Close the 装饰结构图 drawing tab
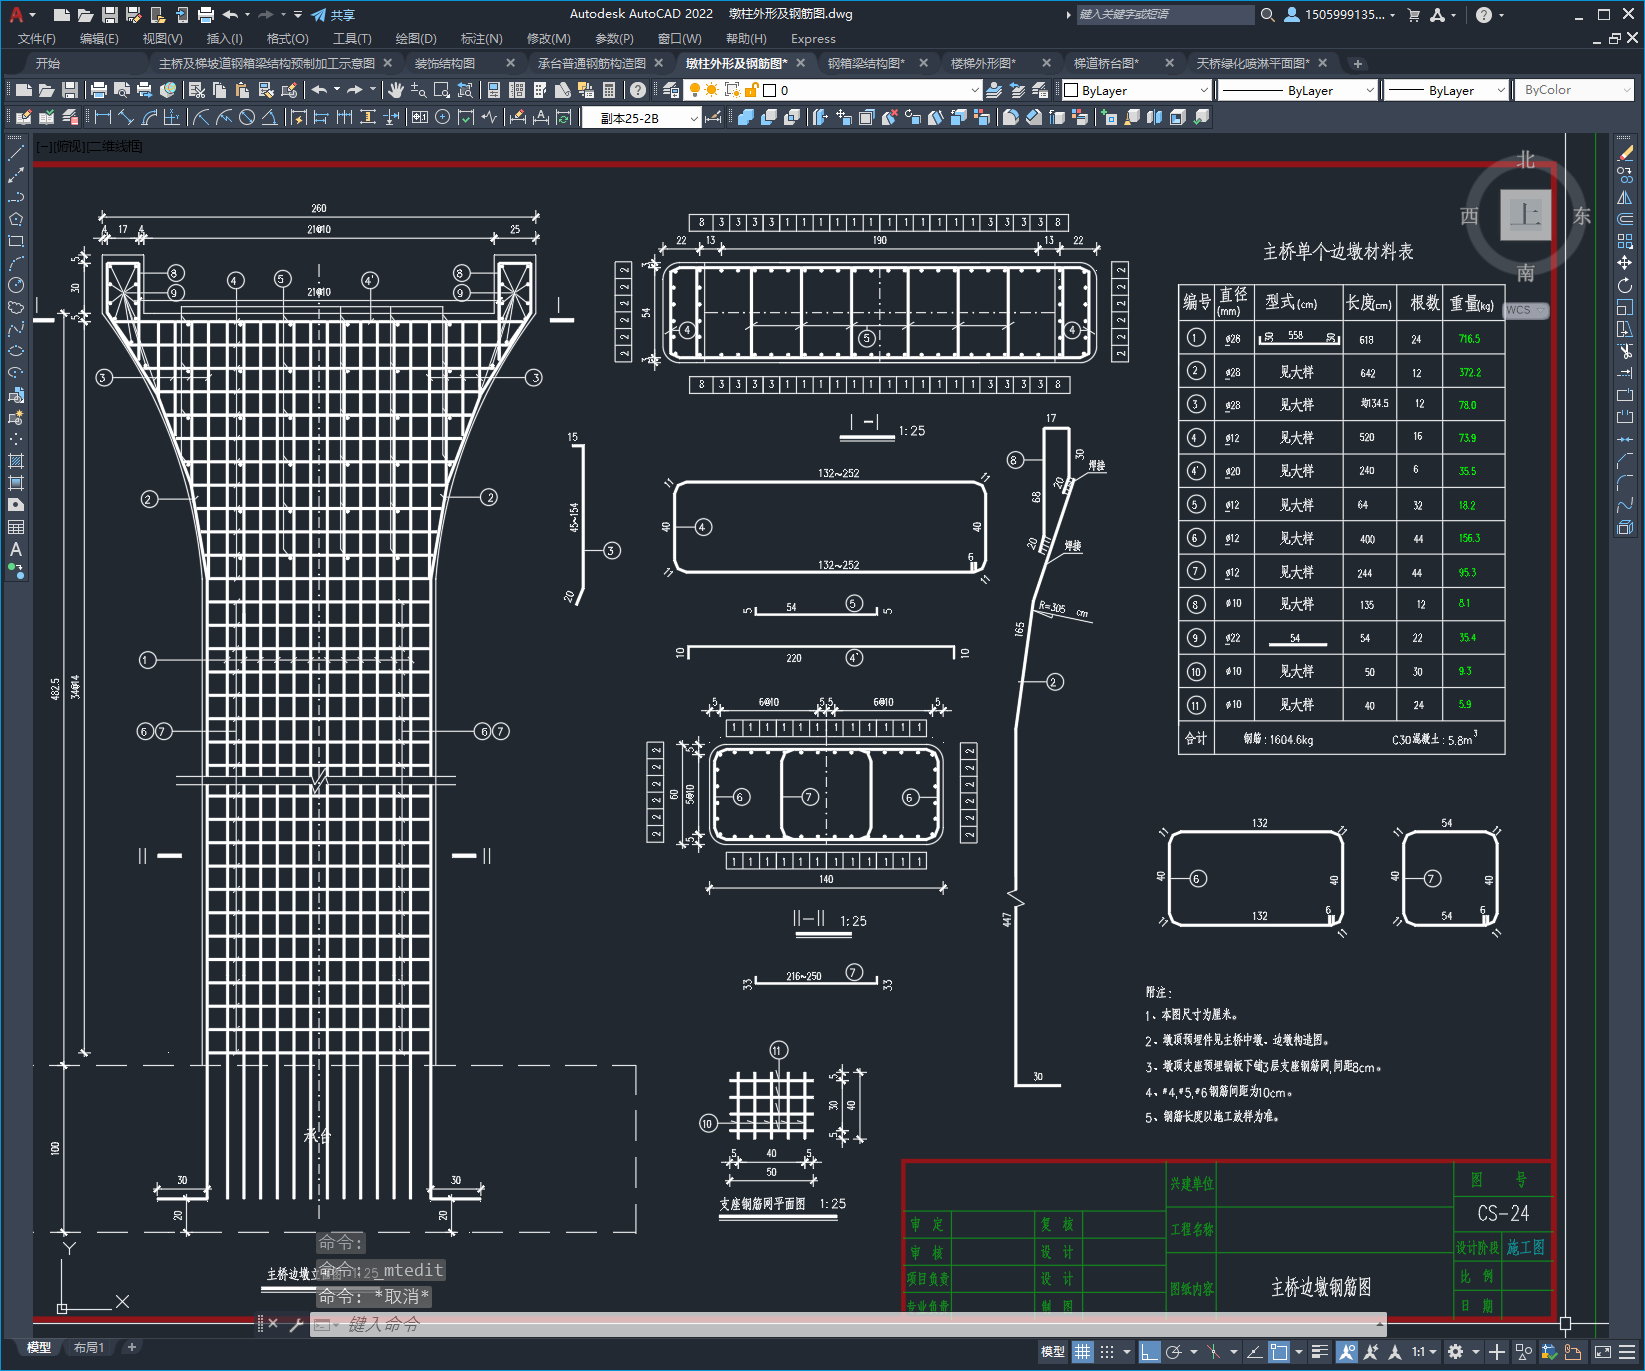Image resolution: width=1645 pixels, height=1371 pixels. click(x=511, y=63)
